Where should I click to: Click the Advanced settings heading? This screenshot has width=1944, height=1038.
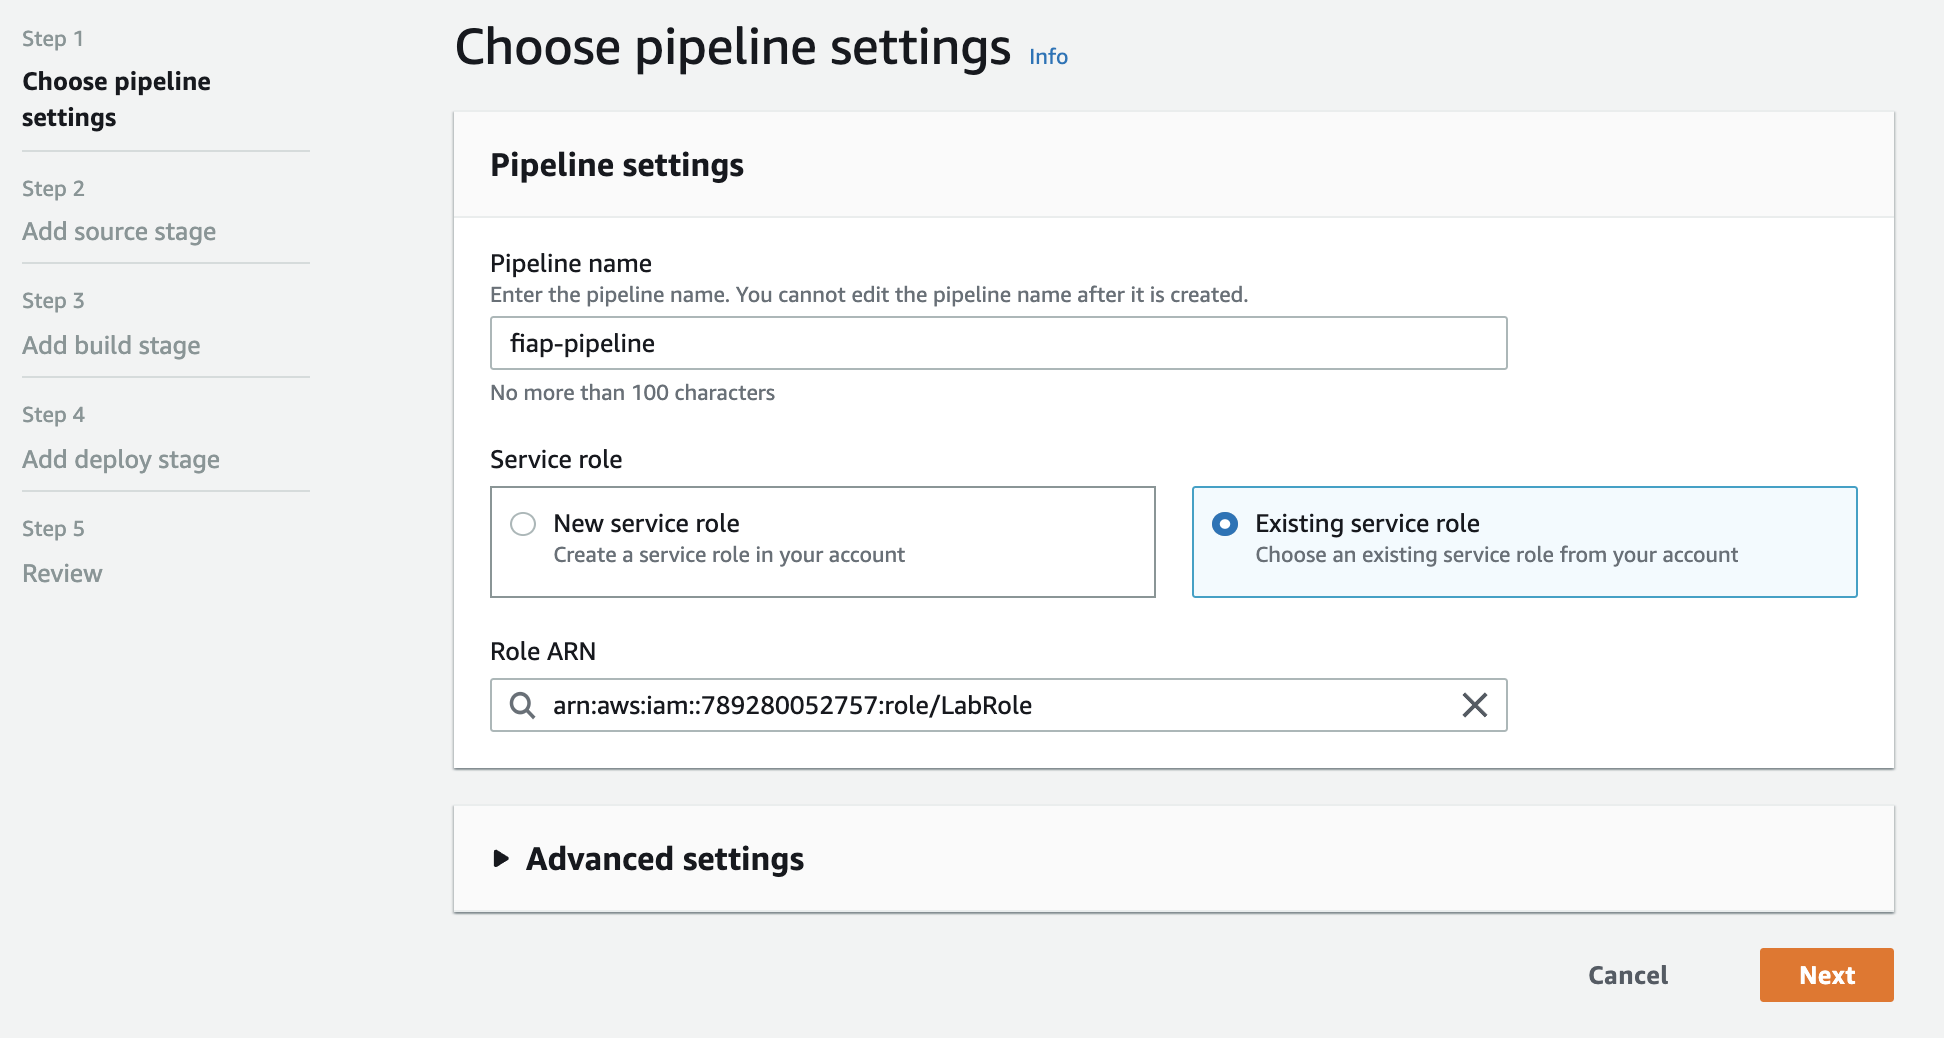665,859
